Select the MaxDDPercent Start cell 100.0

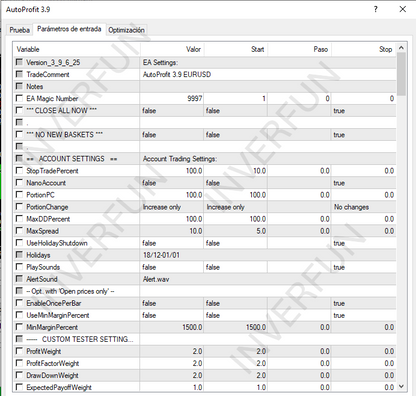[236, 219]
